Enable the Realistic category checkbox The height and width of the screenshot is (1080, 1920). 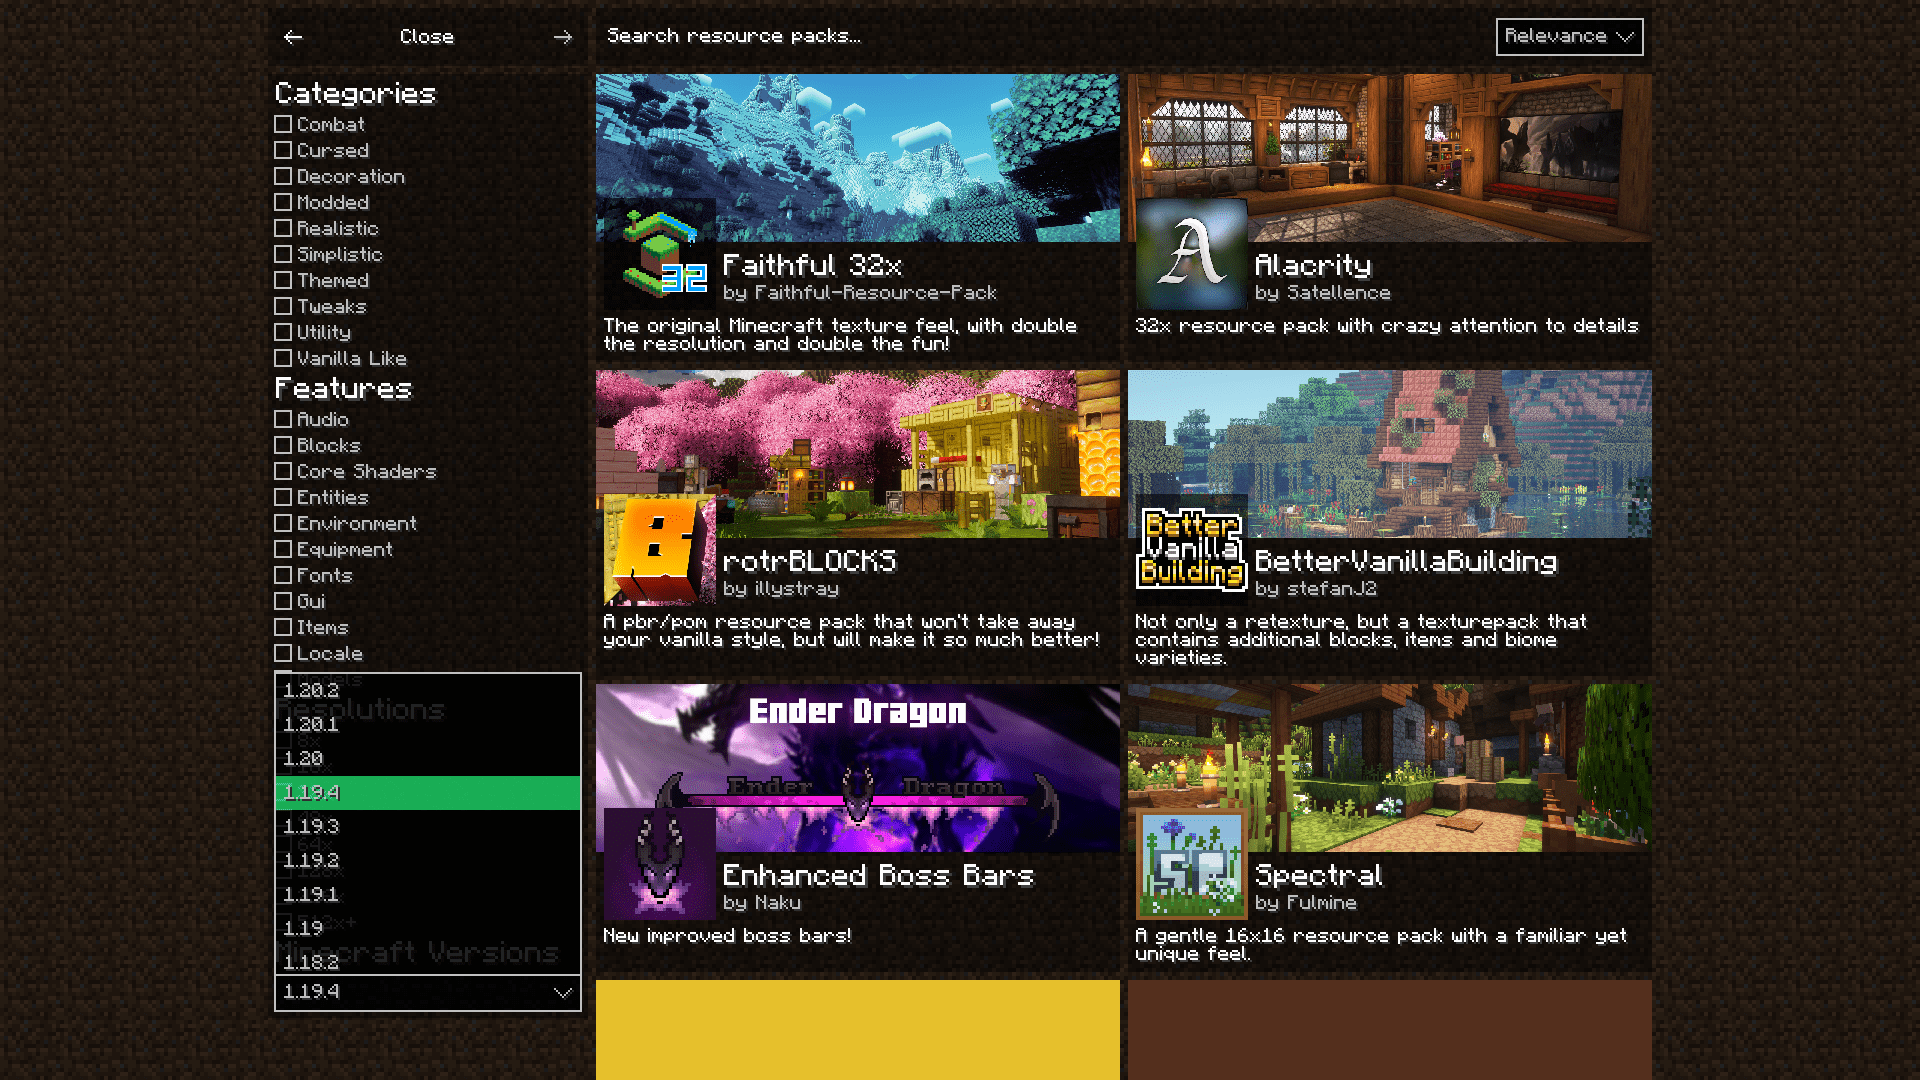click(x=283, y=228)
